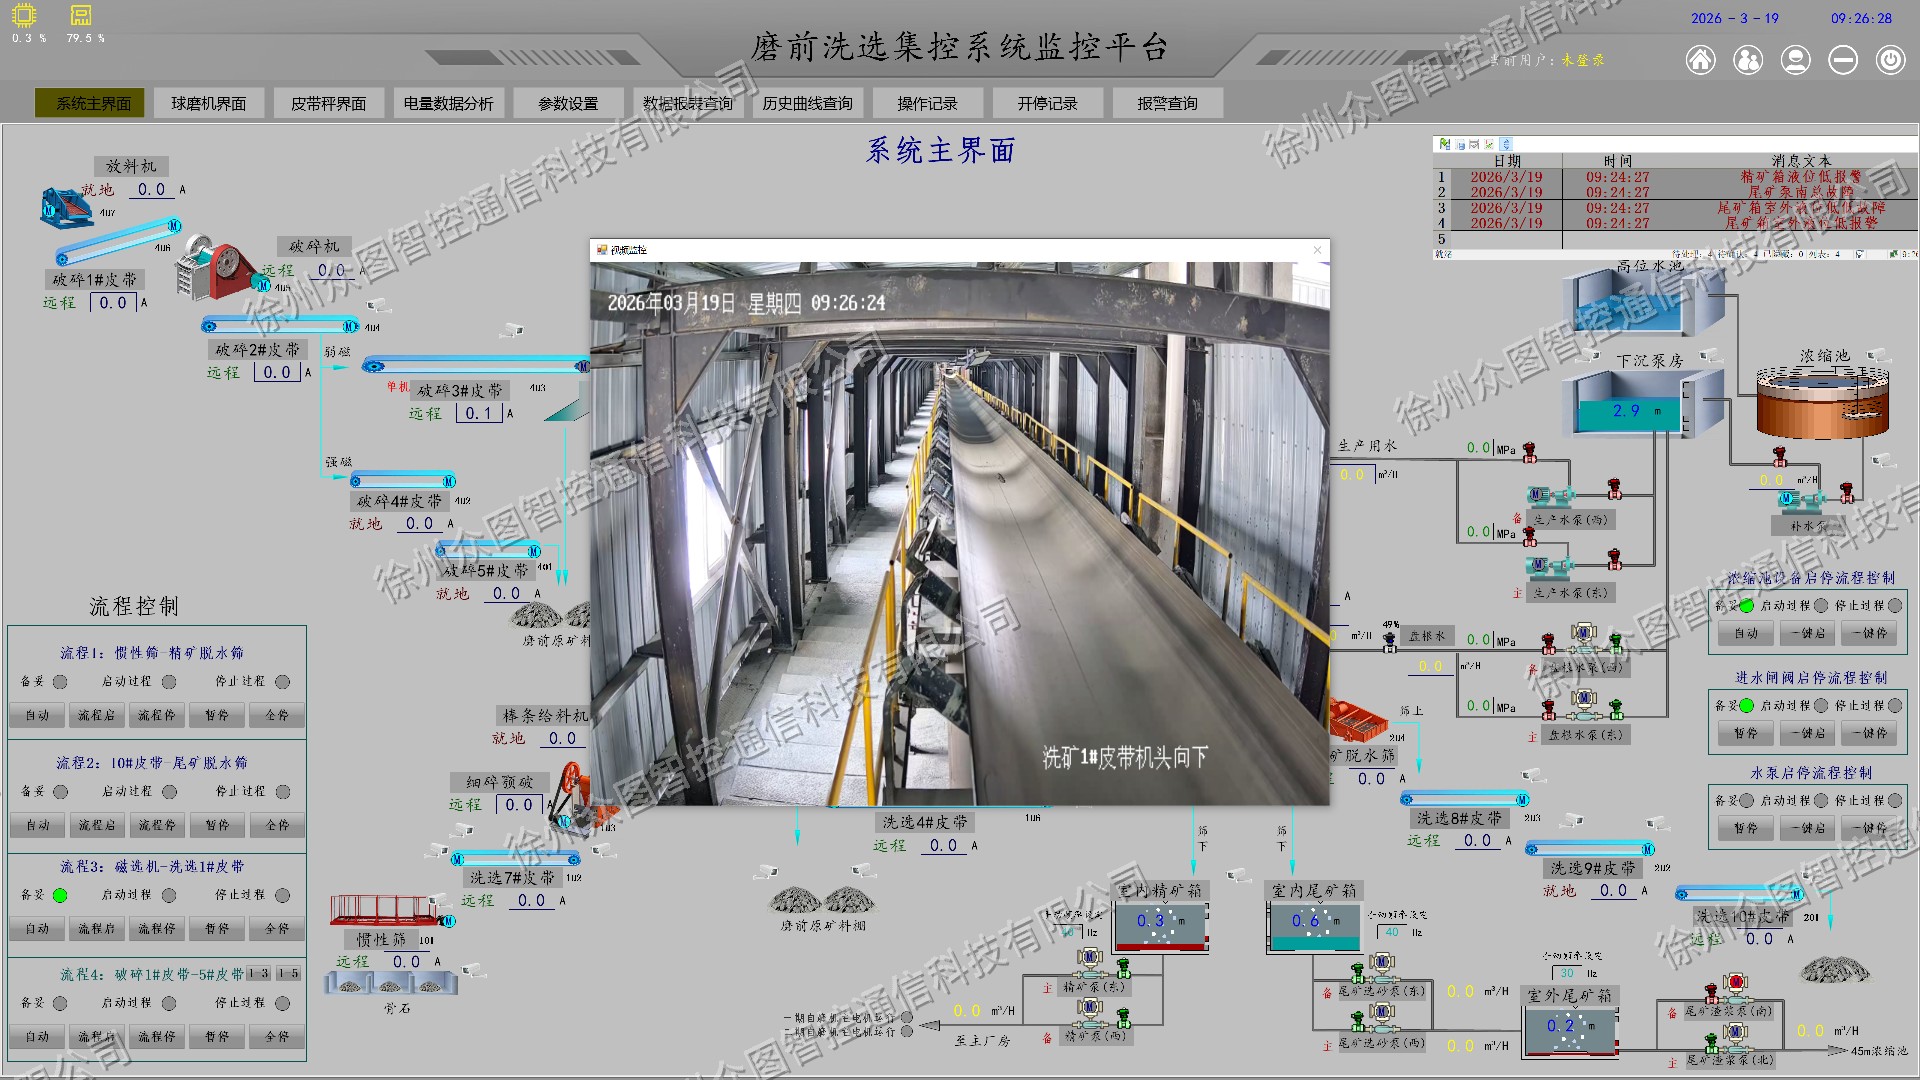Click 暂停 in 水泵启停流程控制
This screenshot has height=1080, width=1920.
point(1746,829)
